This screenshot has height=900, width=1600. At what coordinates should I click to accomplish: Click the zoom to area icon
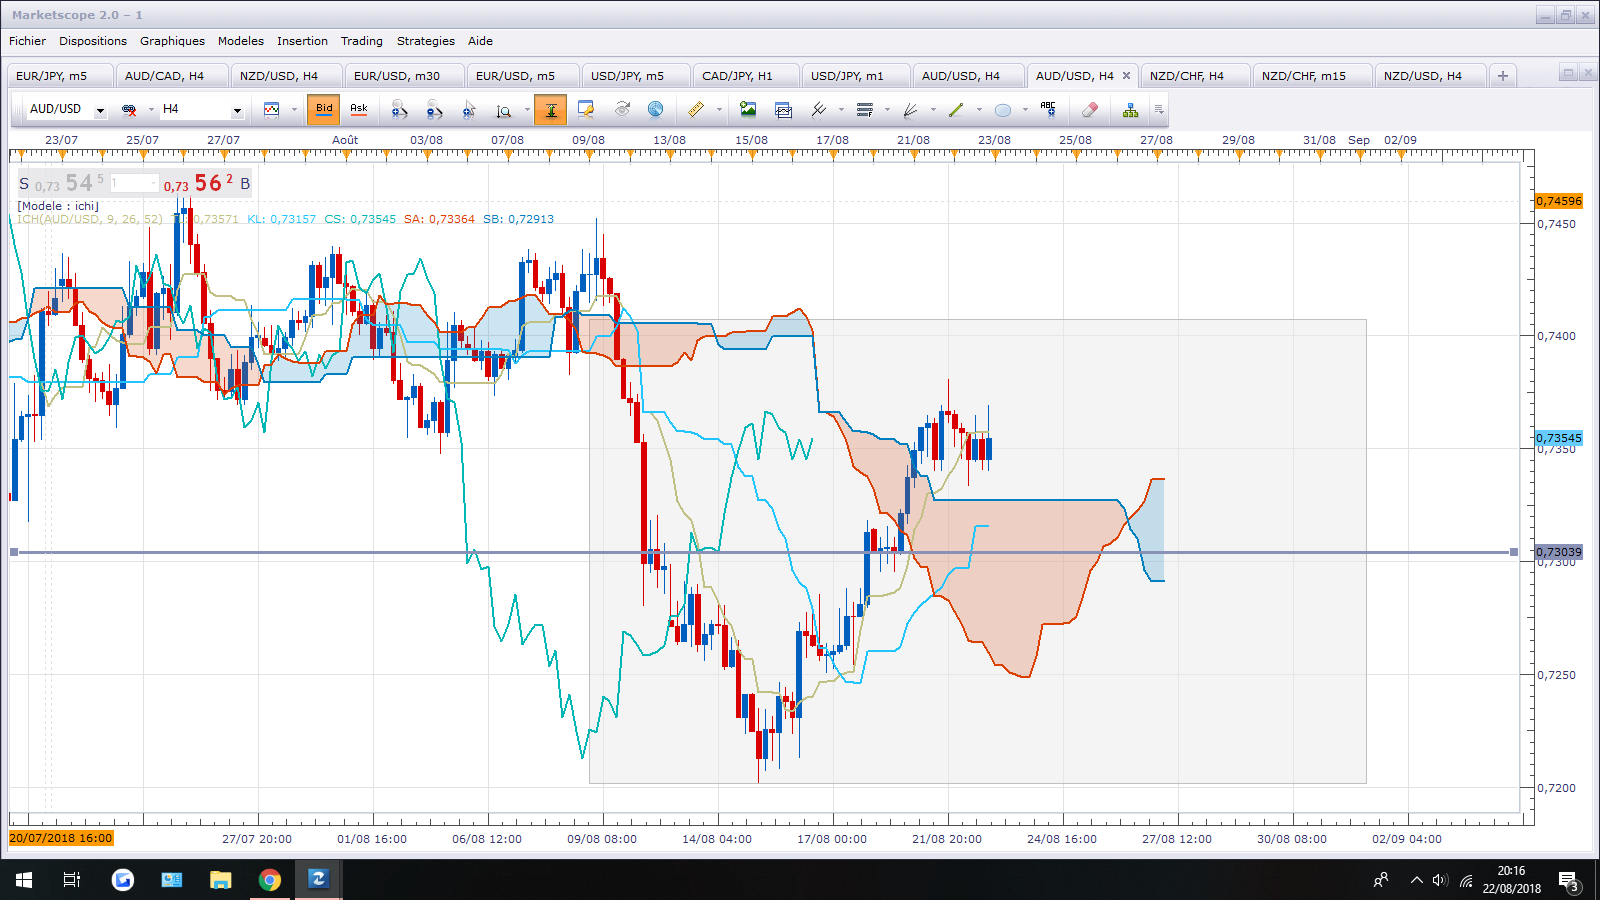click(x=504, y=110)
